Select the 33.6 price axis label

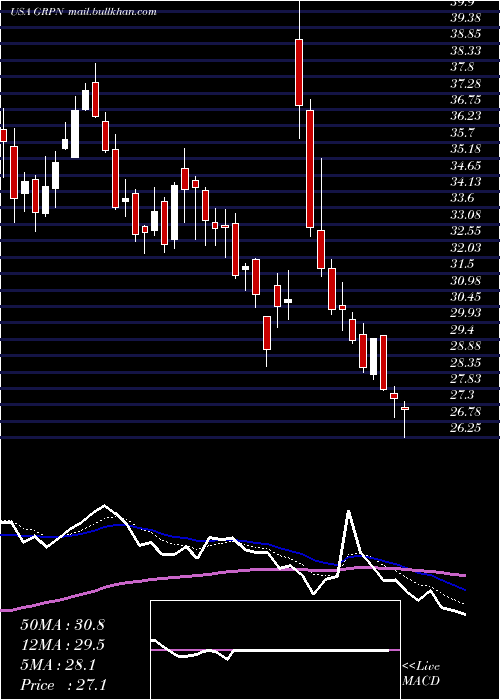point(462,198)
